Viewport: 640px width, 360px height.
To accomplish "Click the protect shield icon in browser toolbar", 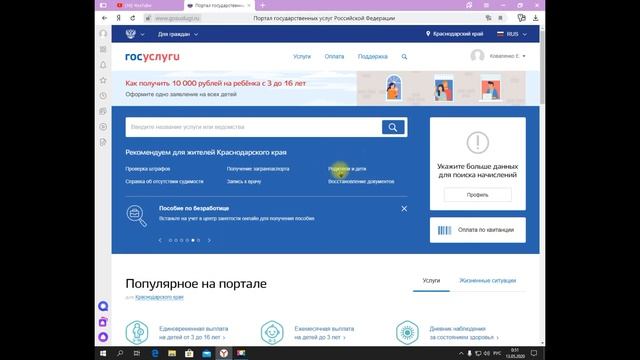I will [521, 18].
